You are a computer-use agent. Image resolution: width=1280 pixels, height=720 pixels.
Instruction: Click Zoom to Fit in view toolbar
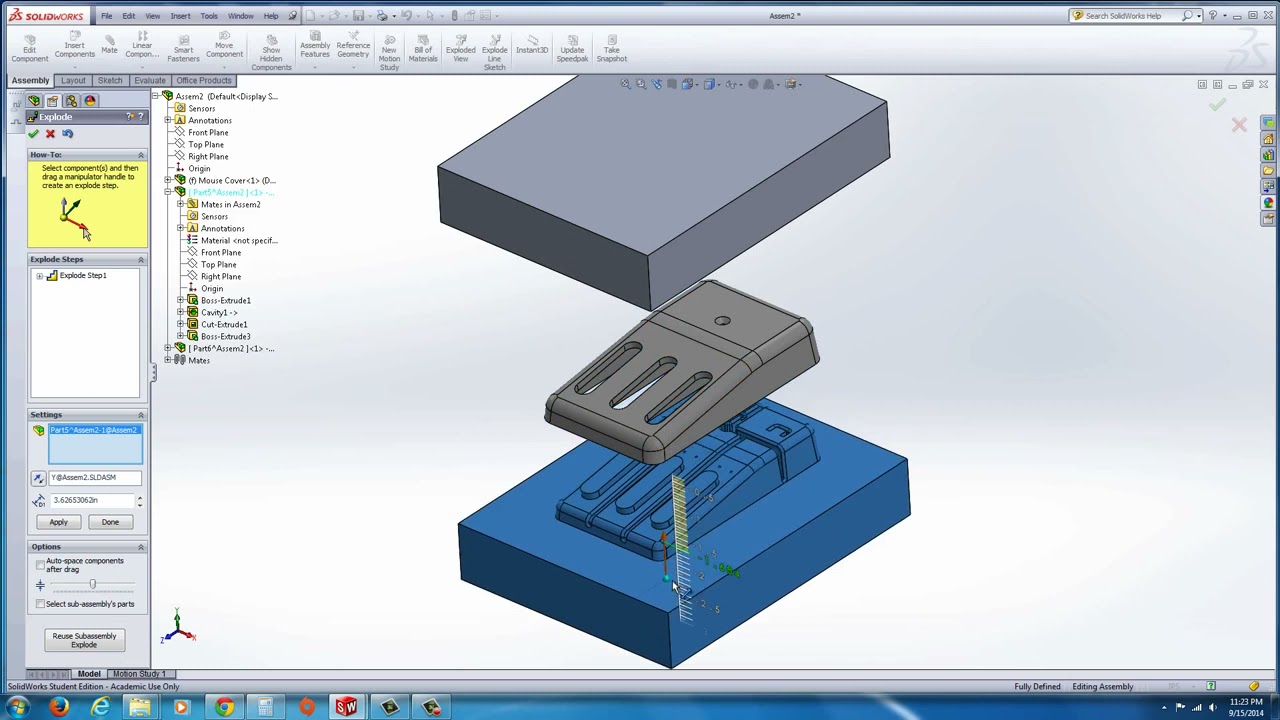click(626, 84)
